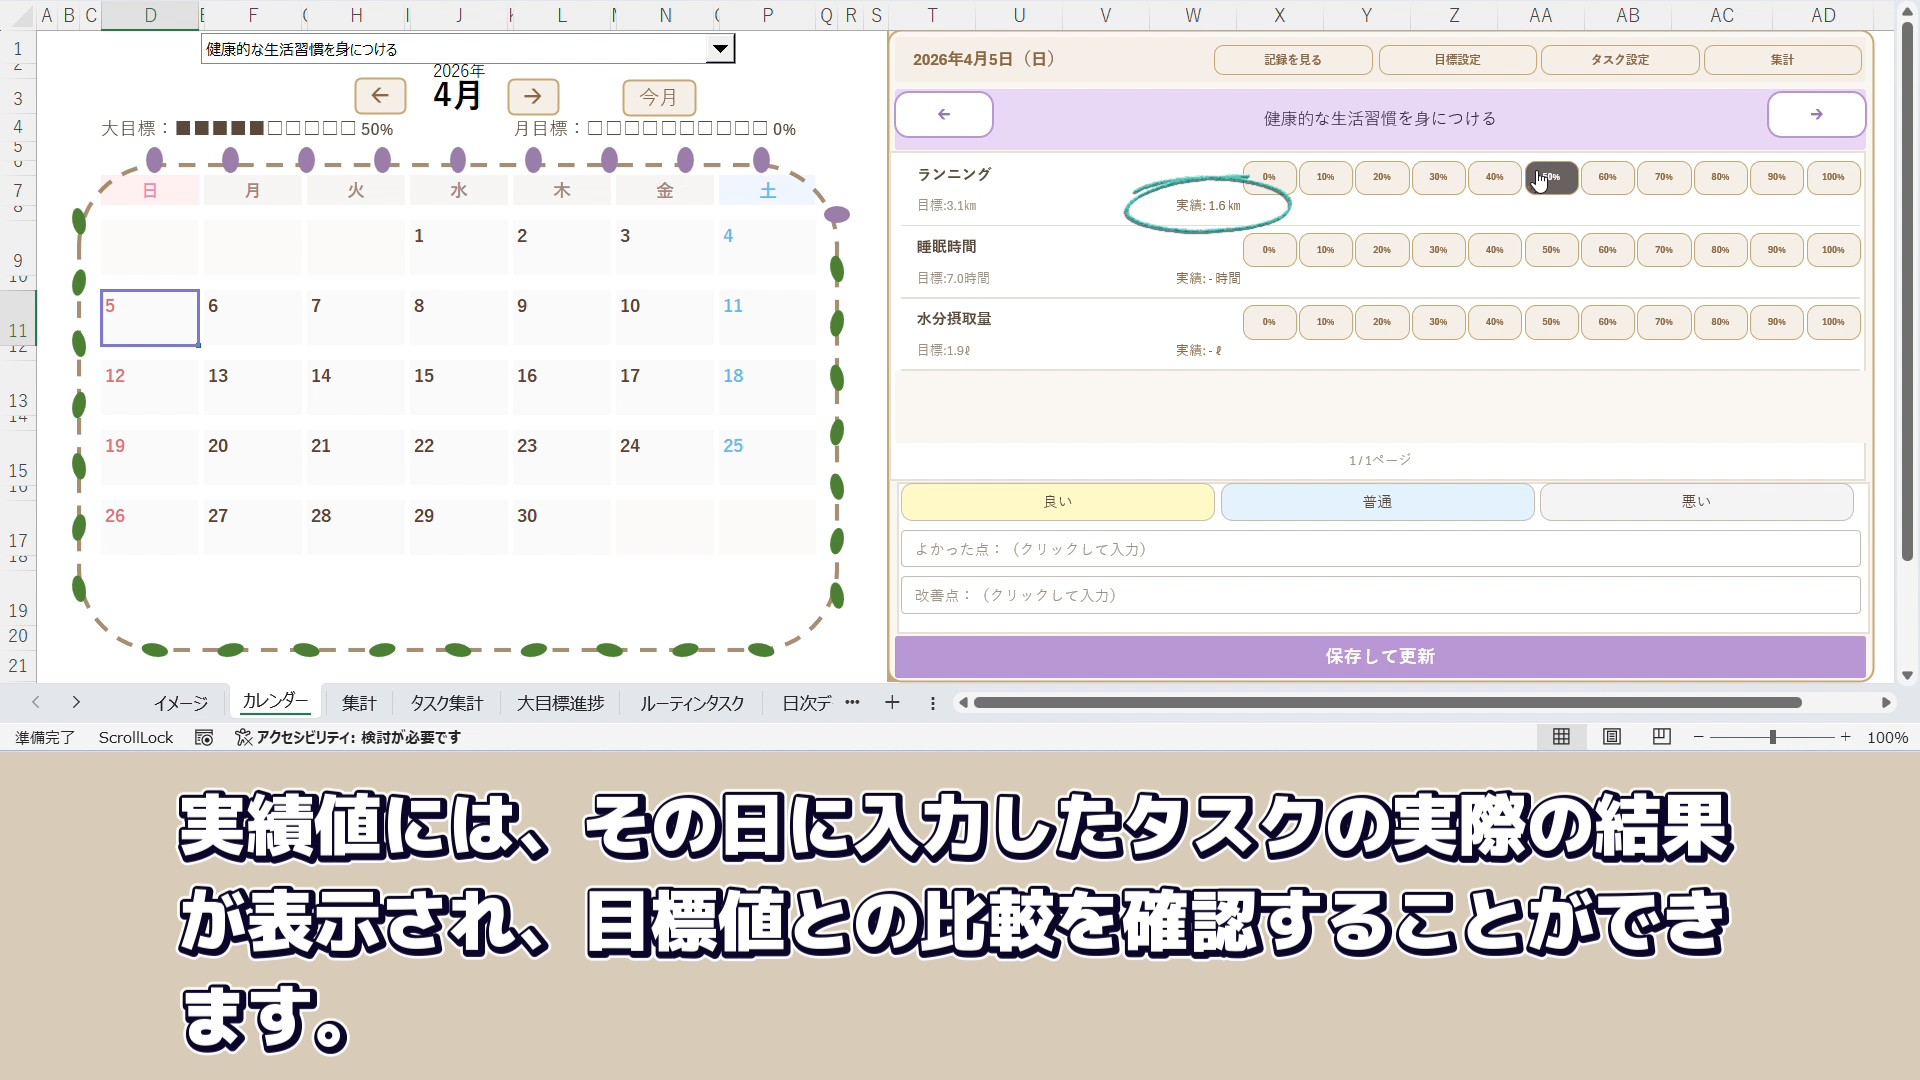Click previous month arrow button
Screen dimensions: 1920x1080
(380, 96)
